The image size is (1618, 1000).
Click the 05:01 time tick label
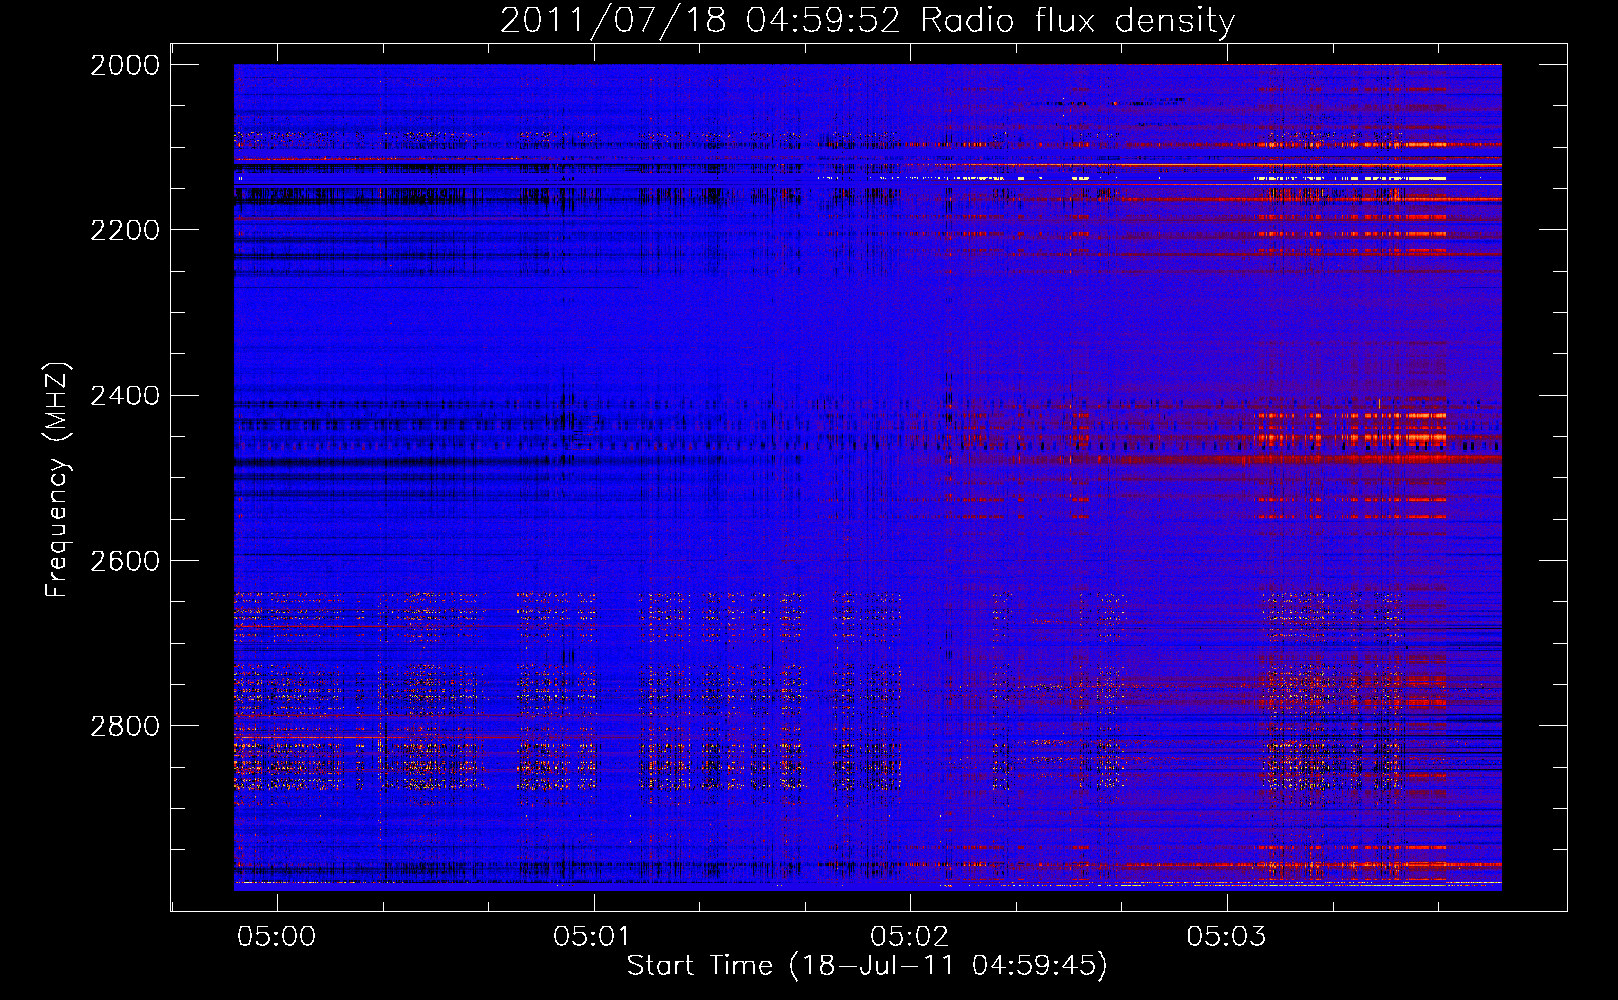593,936
